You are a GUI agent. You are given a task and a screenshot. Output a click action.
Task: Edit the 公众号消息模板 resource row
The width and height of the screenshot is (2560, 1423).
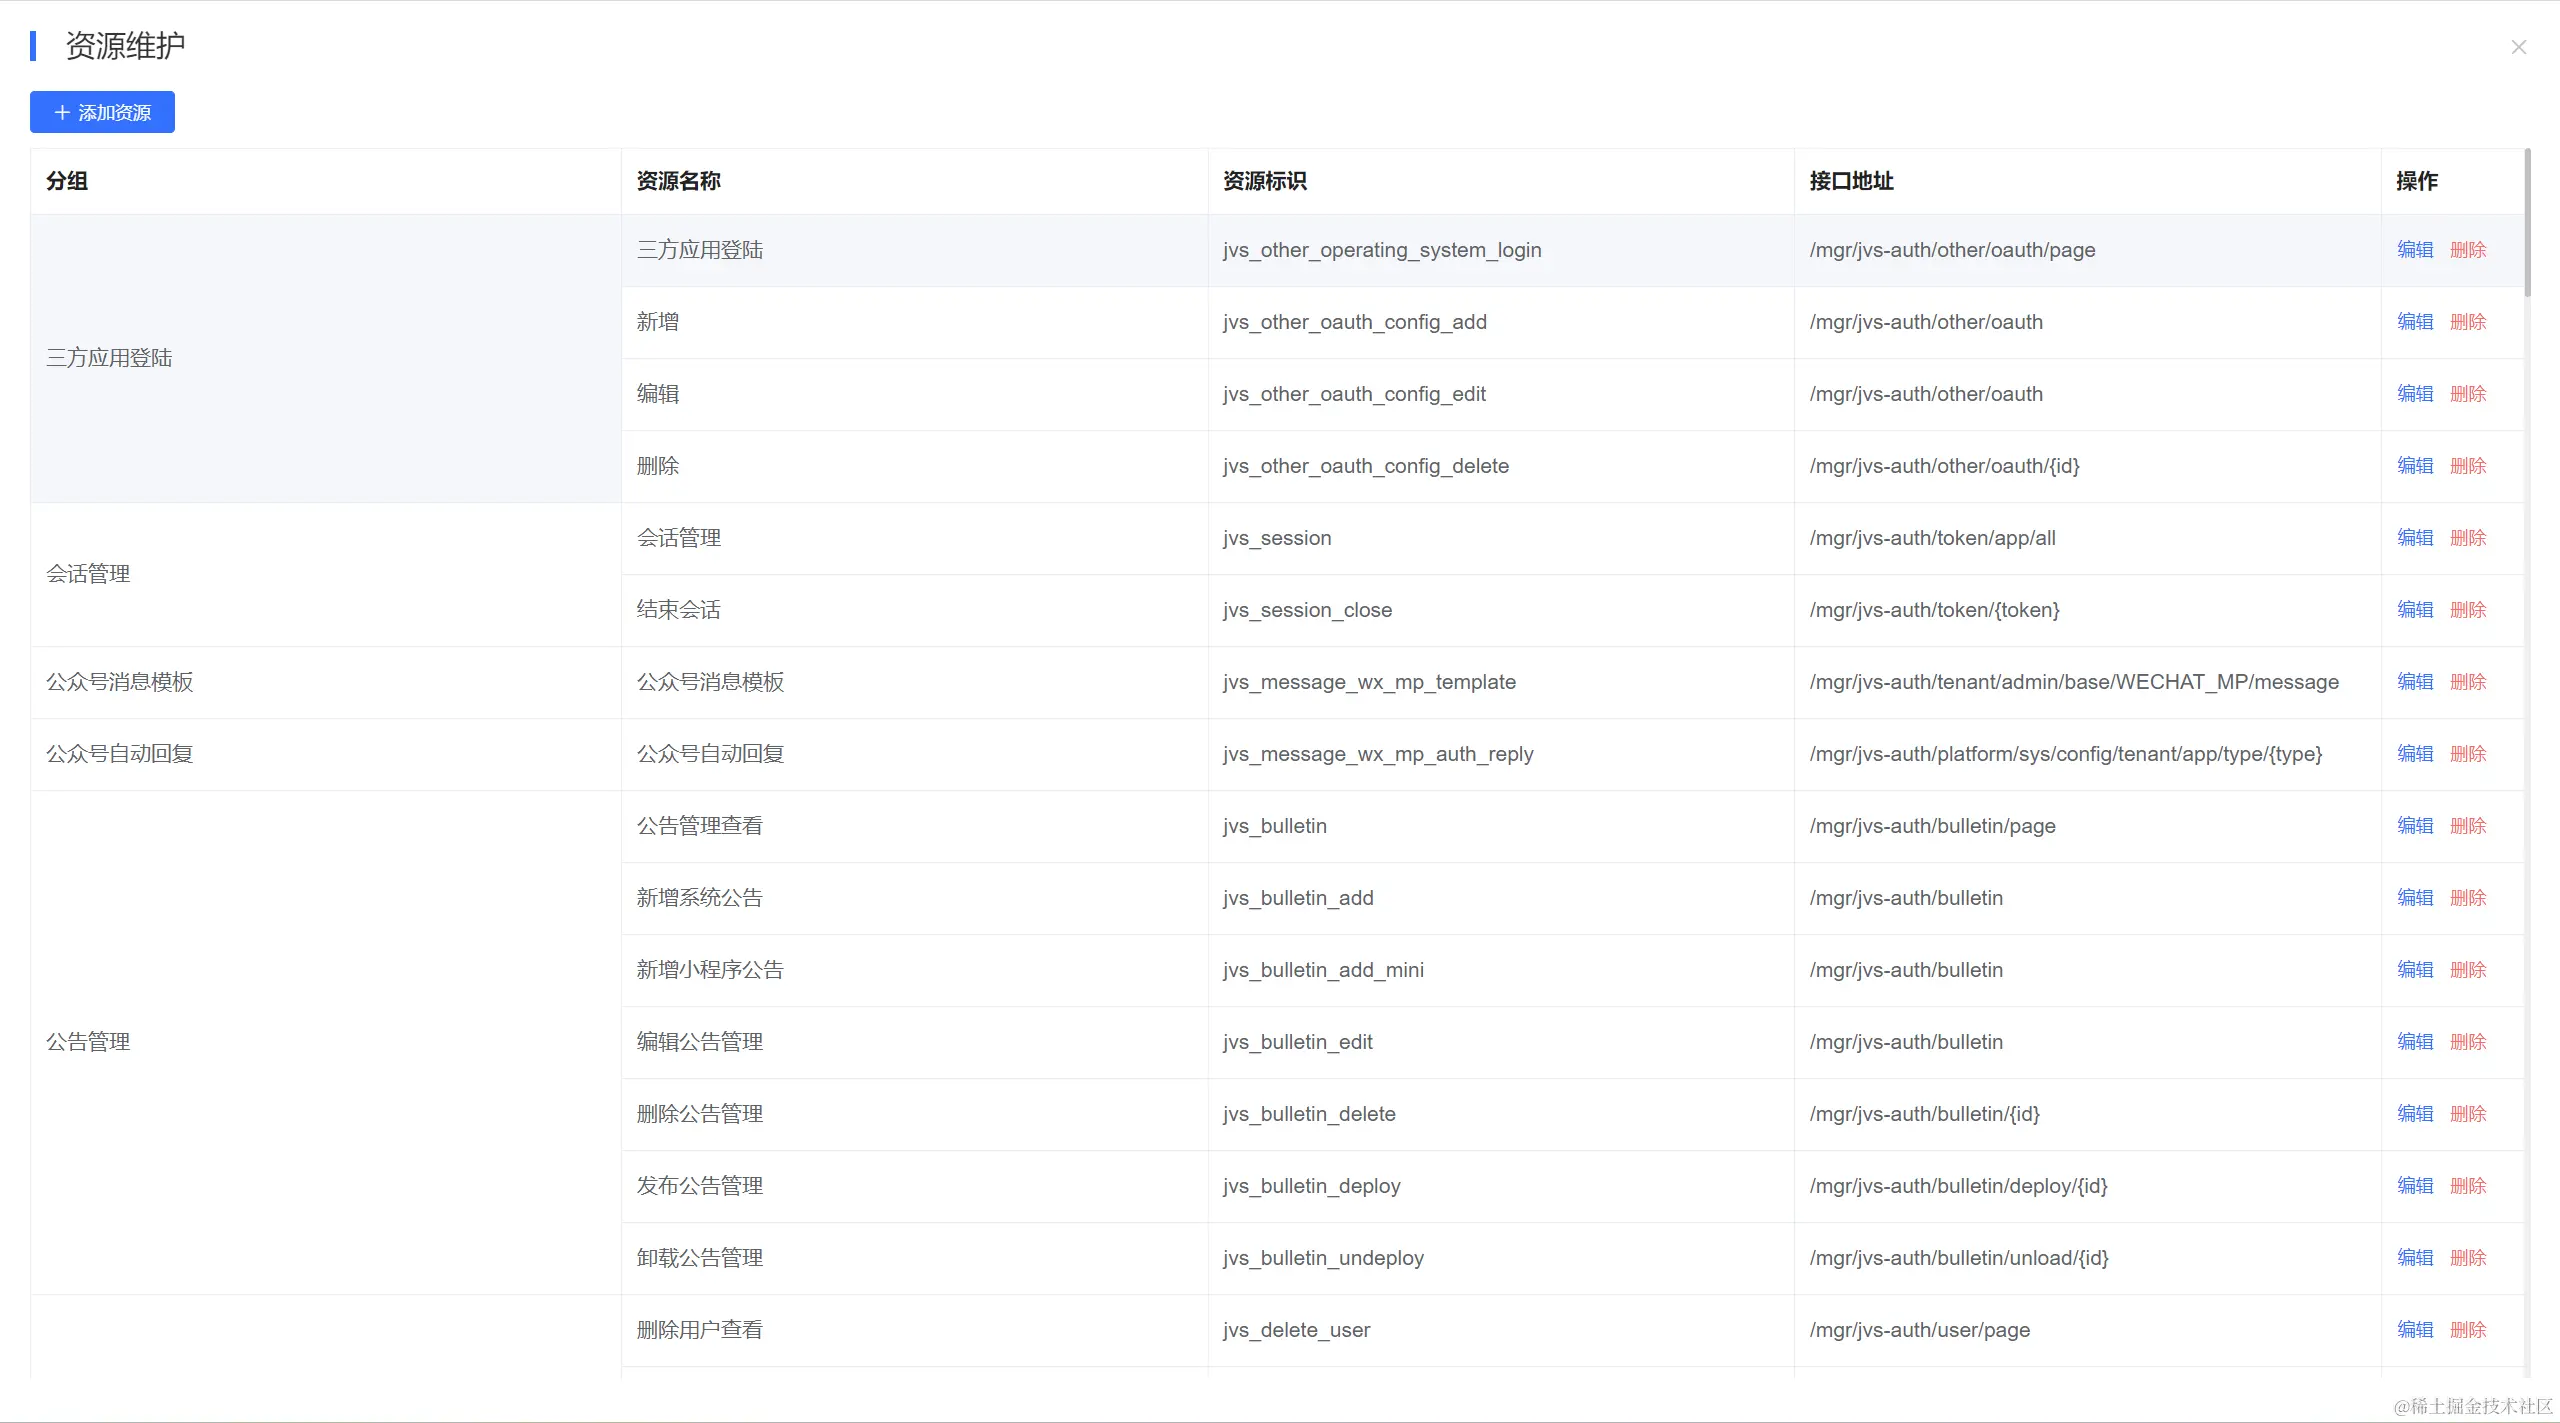(2414, 682)
